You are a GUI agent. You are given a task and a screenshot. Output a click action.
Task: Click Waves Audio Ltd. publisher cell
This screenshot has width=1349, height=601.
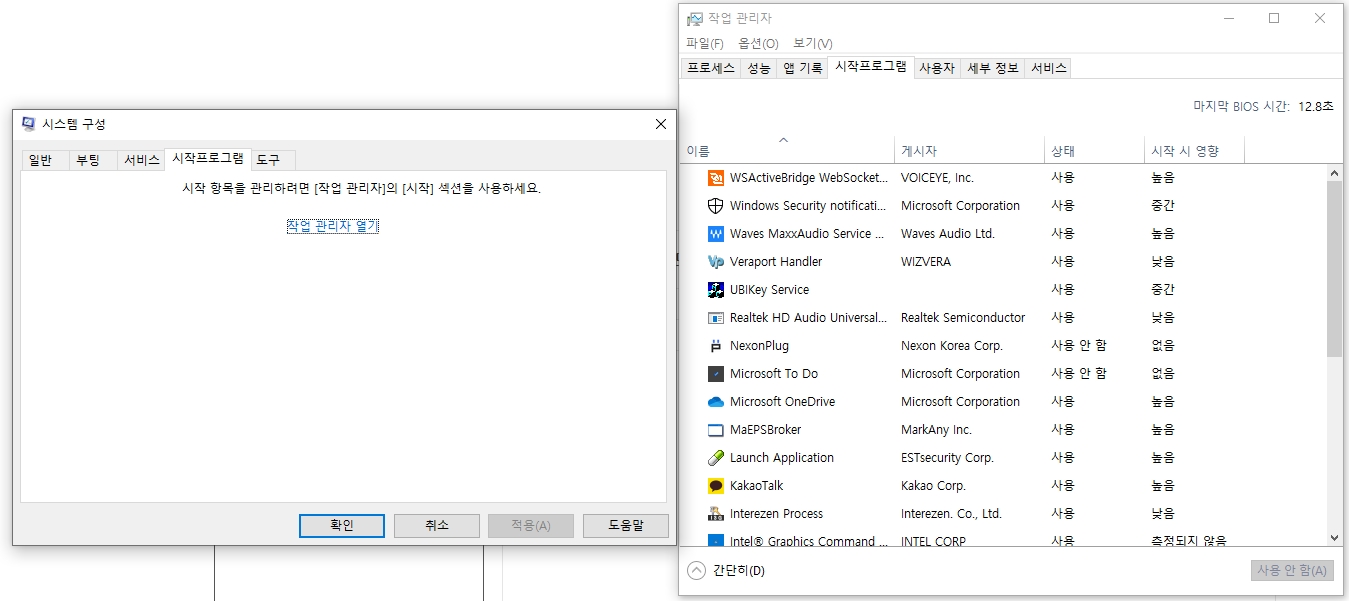[948, 234]
